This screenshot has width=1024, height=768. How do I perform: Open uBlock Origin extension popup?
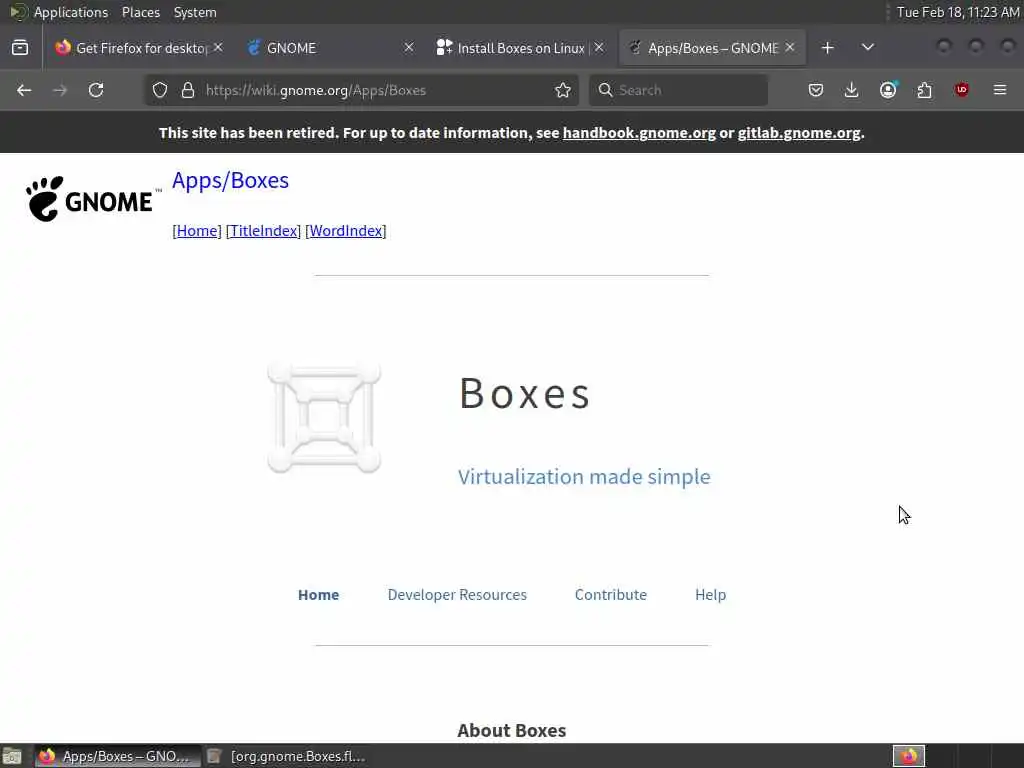[961, 90]
